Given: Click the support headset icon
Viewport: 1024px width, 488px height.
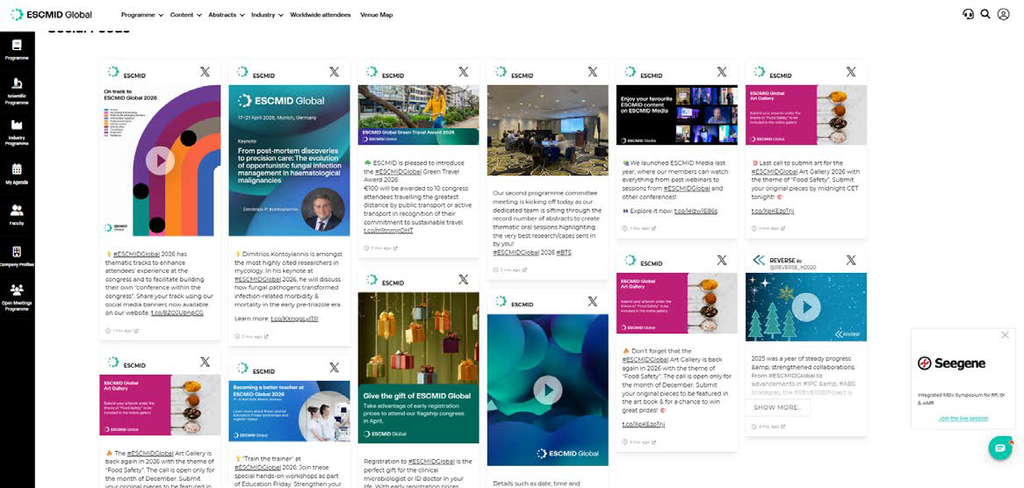Looking at the screenshot, I should [x=968, y=14].
